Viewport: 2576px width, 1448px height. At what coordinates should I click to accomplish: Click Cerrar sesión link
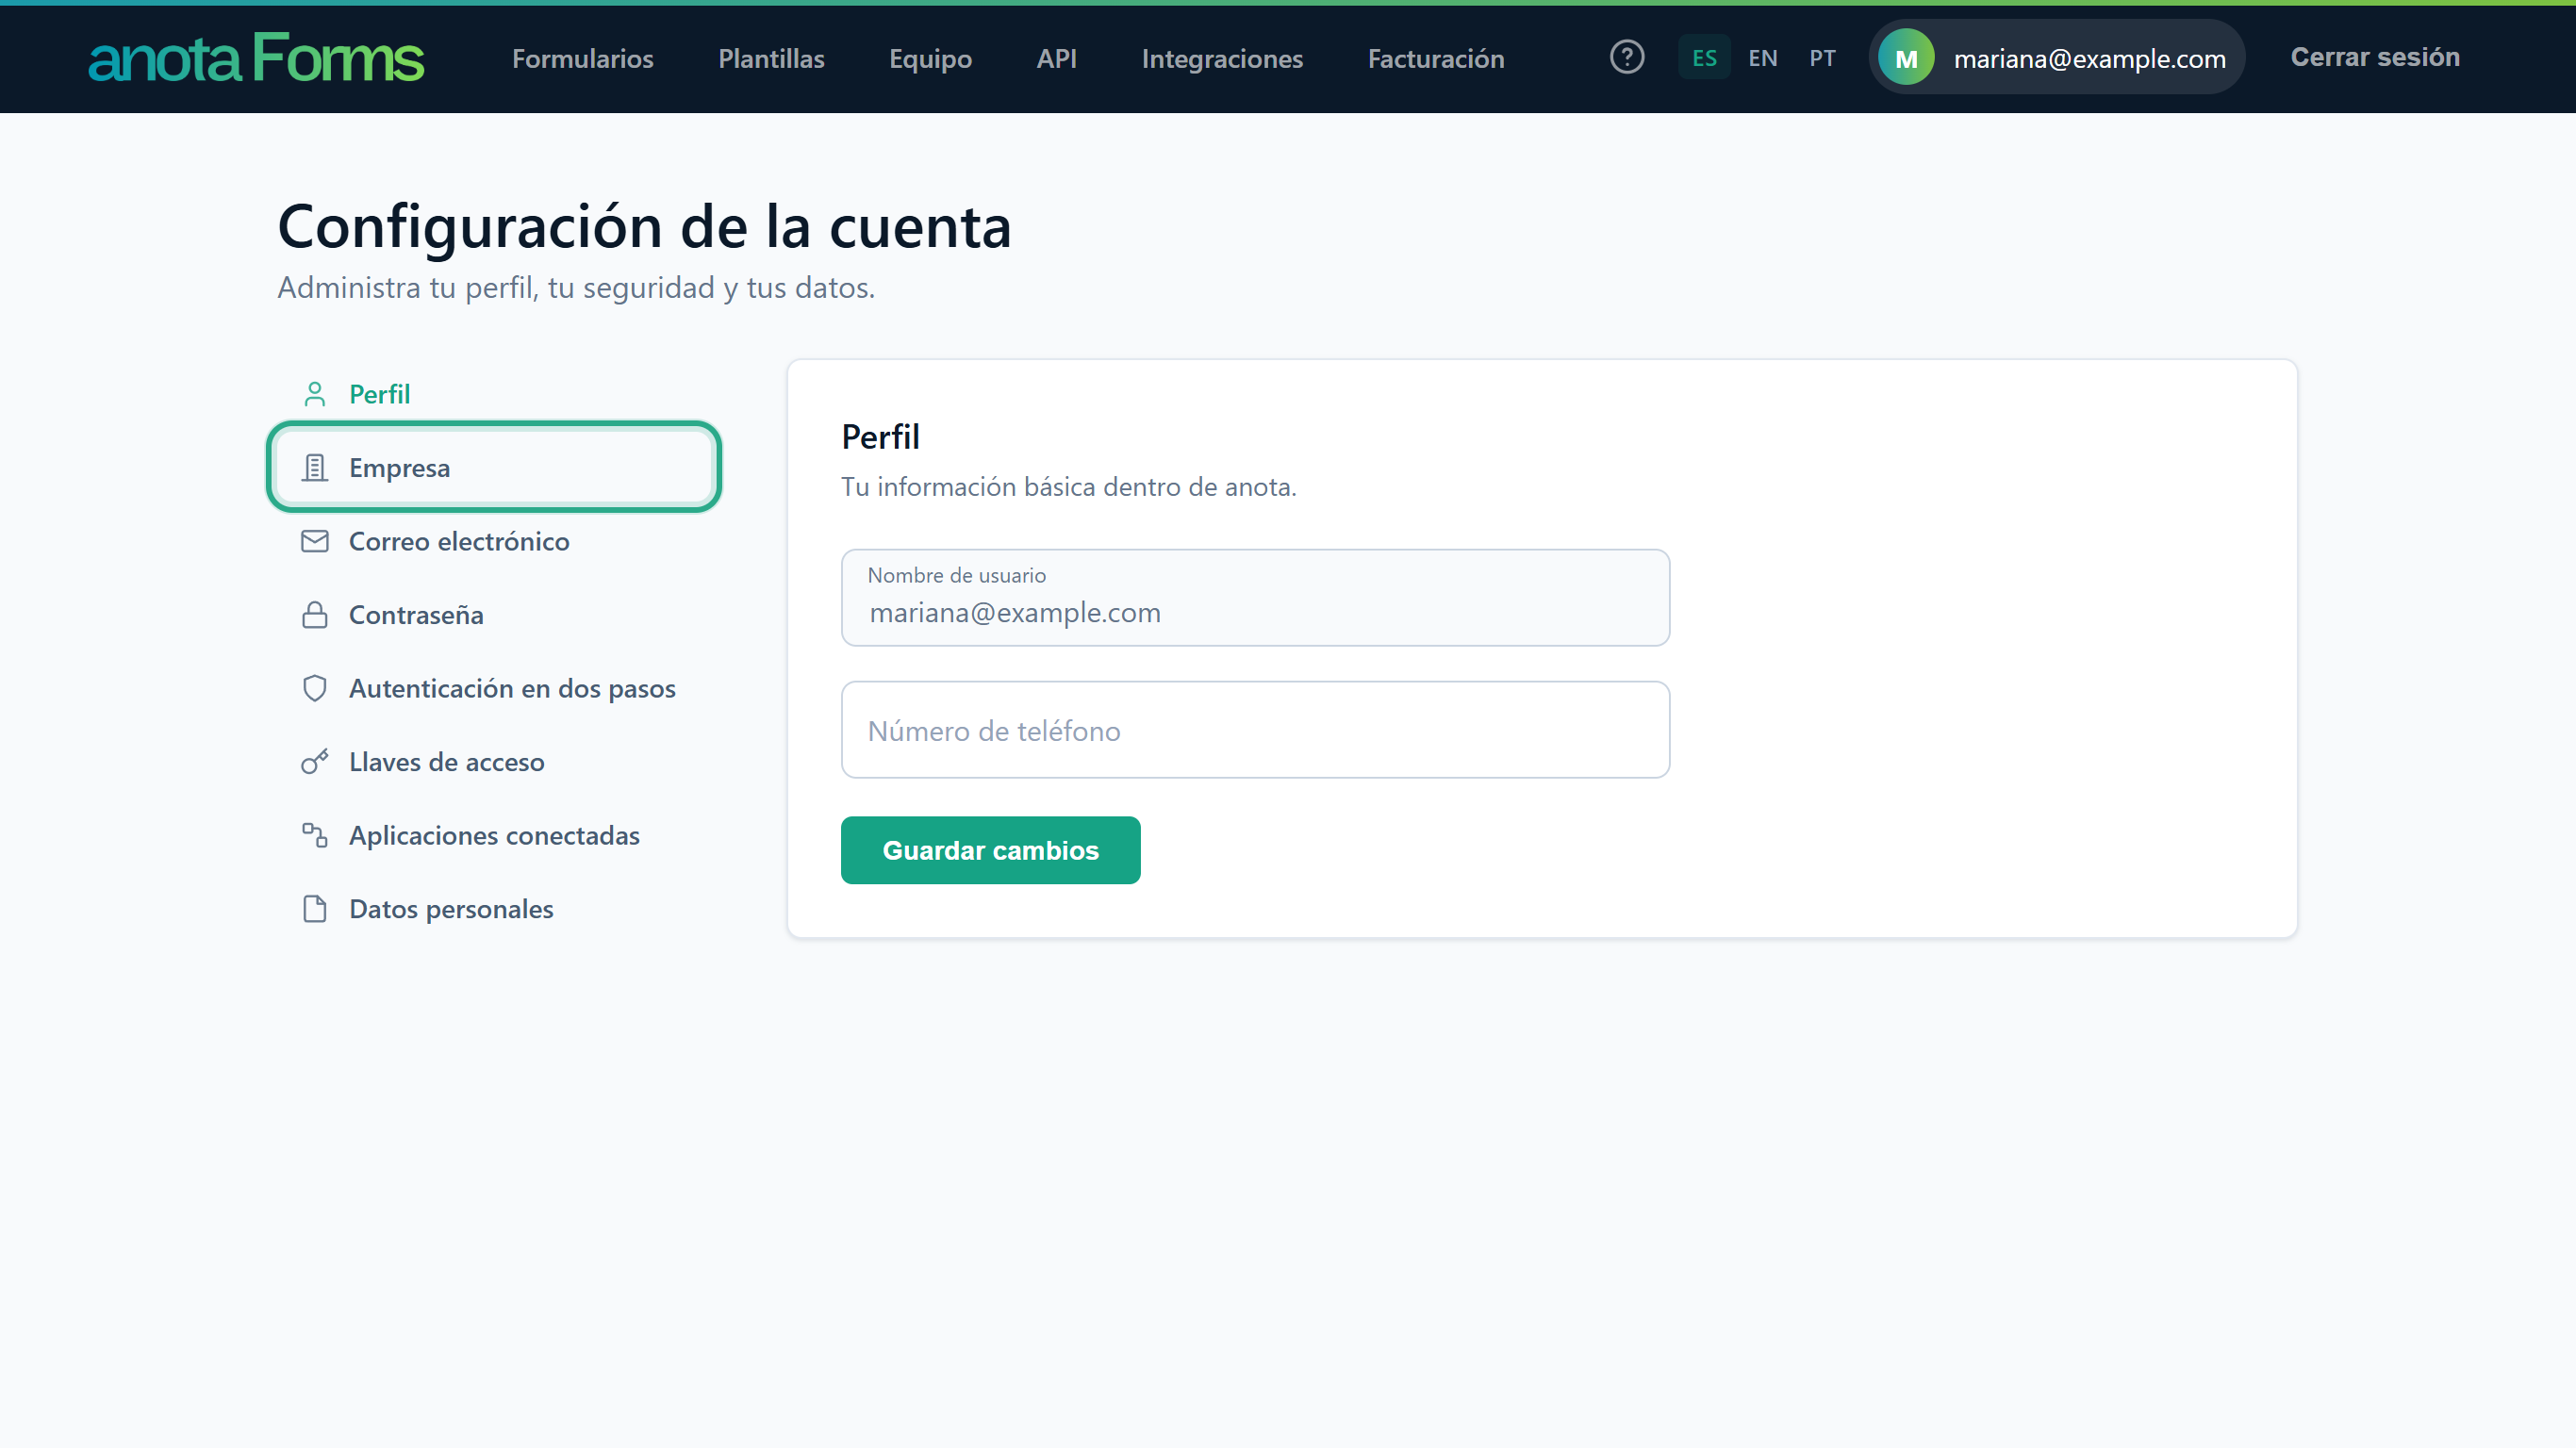[x=2375, y=57]
